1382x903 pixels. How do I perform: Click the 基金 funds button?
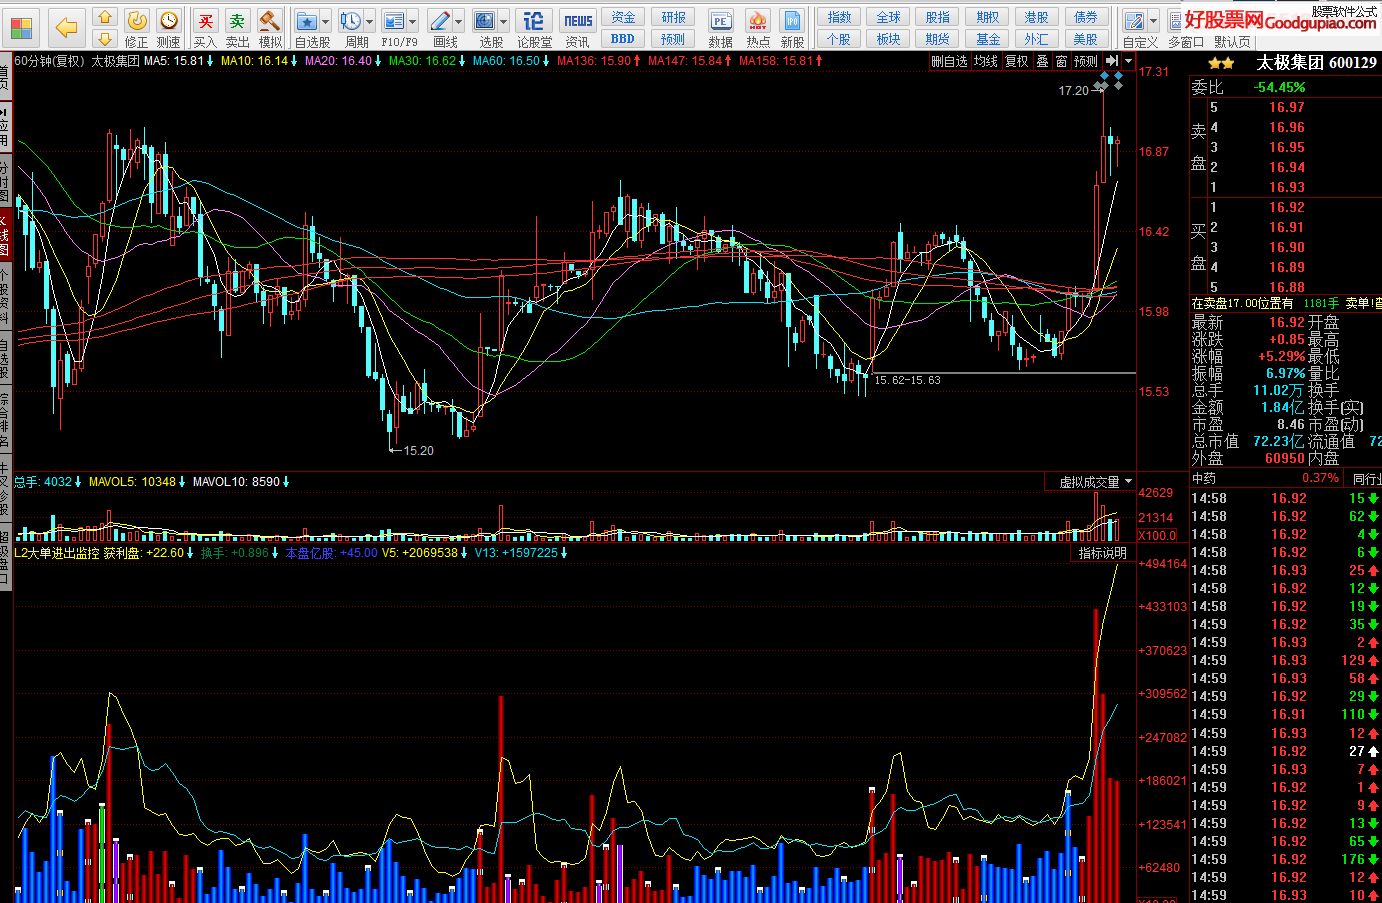[x=987, y=39]
